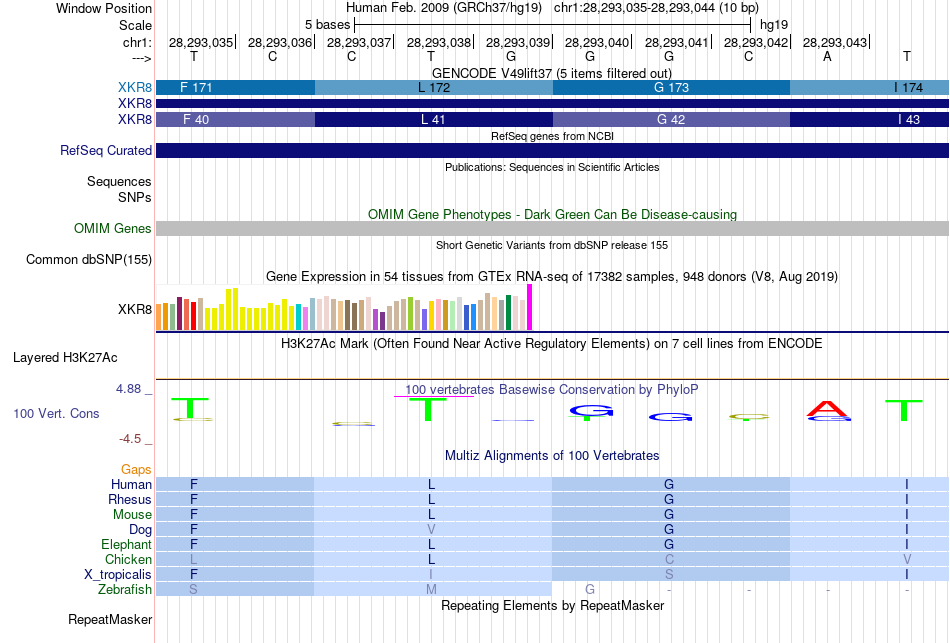Click the XKR8 codon block F 171

tap(236, 87)
